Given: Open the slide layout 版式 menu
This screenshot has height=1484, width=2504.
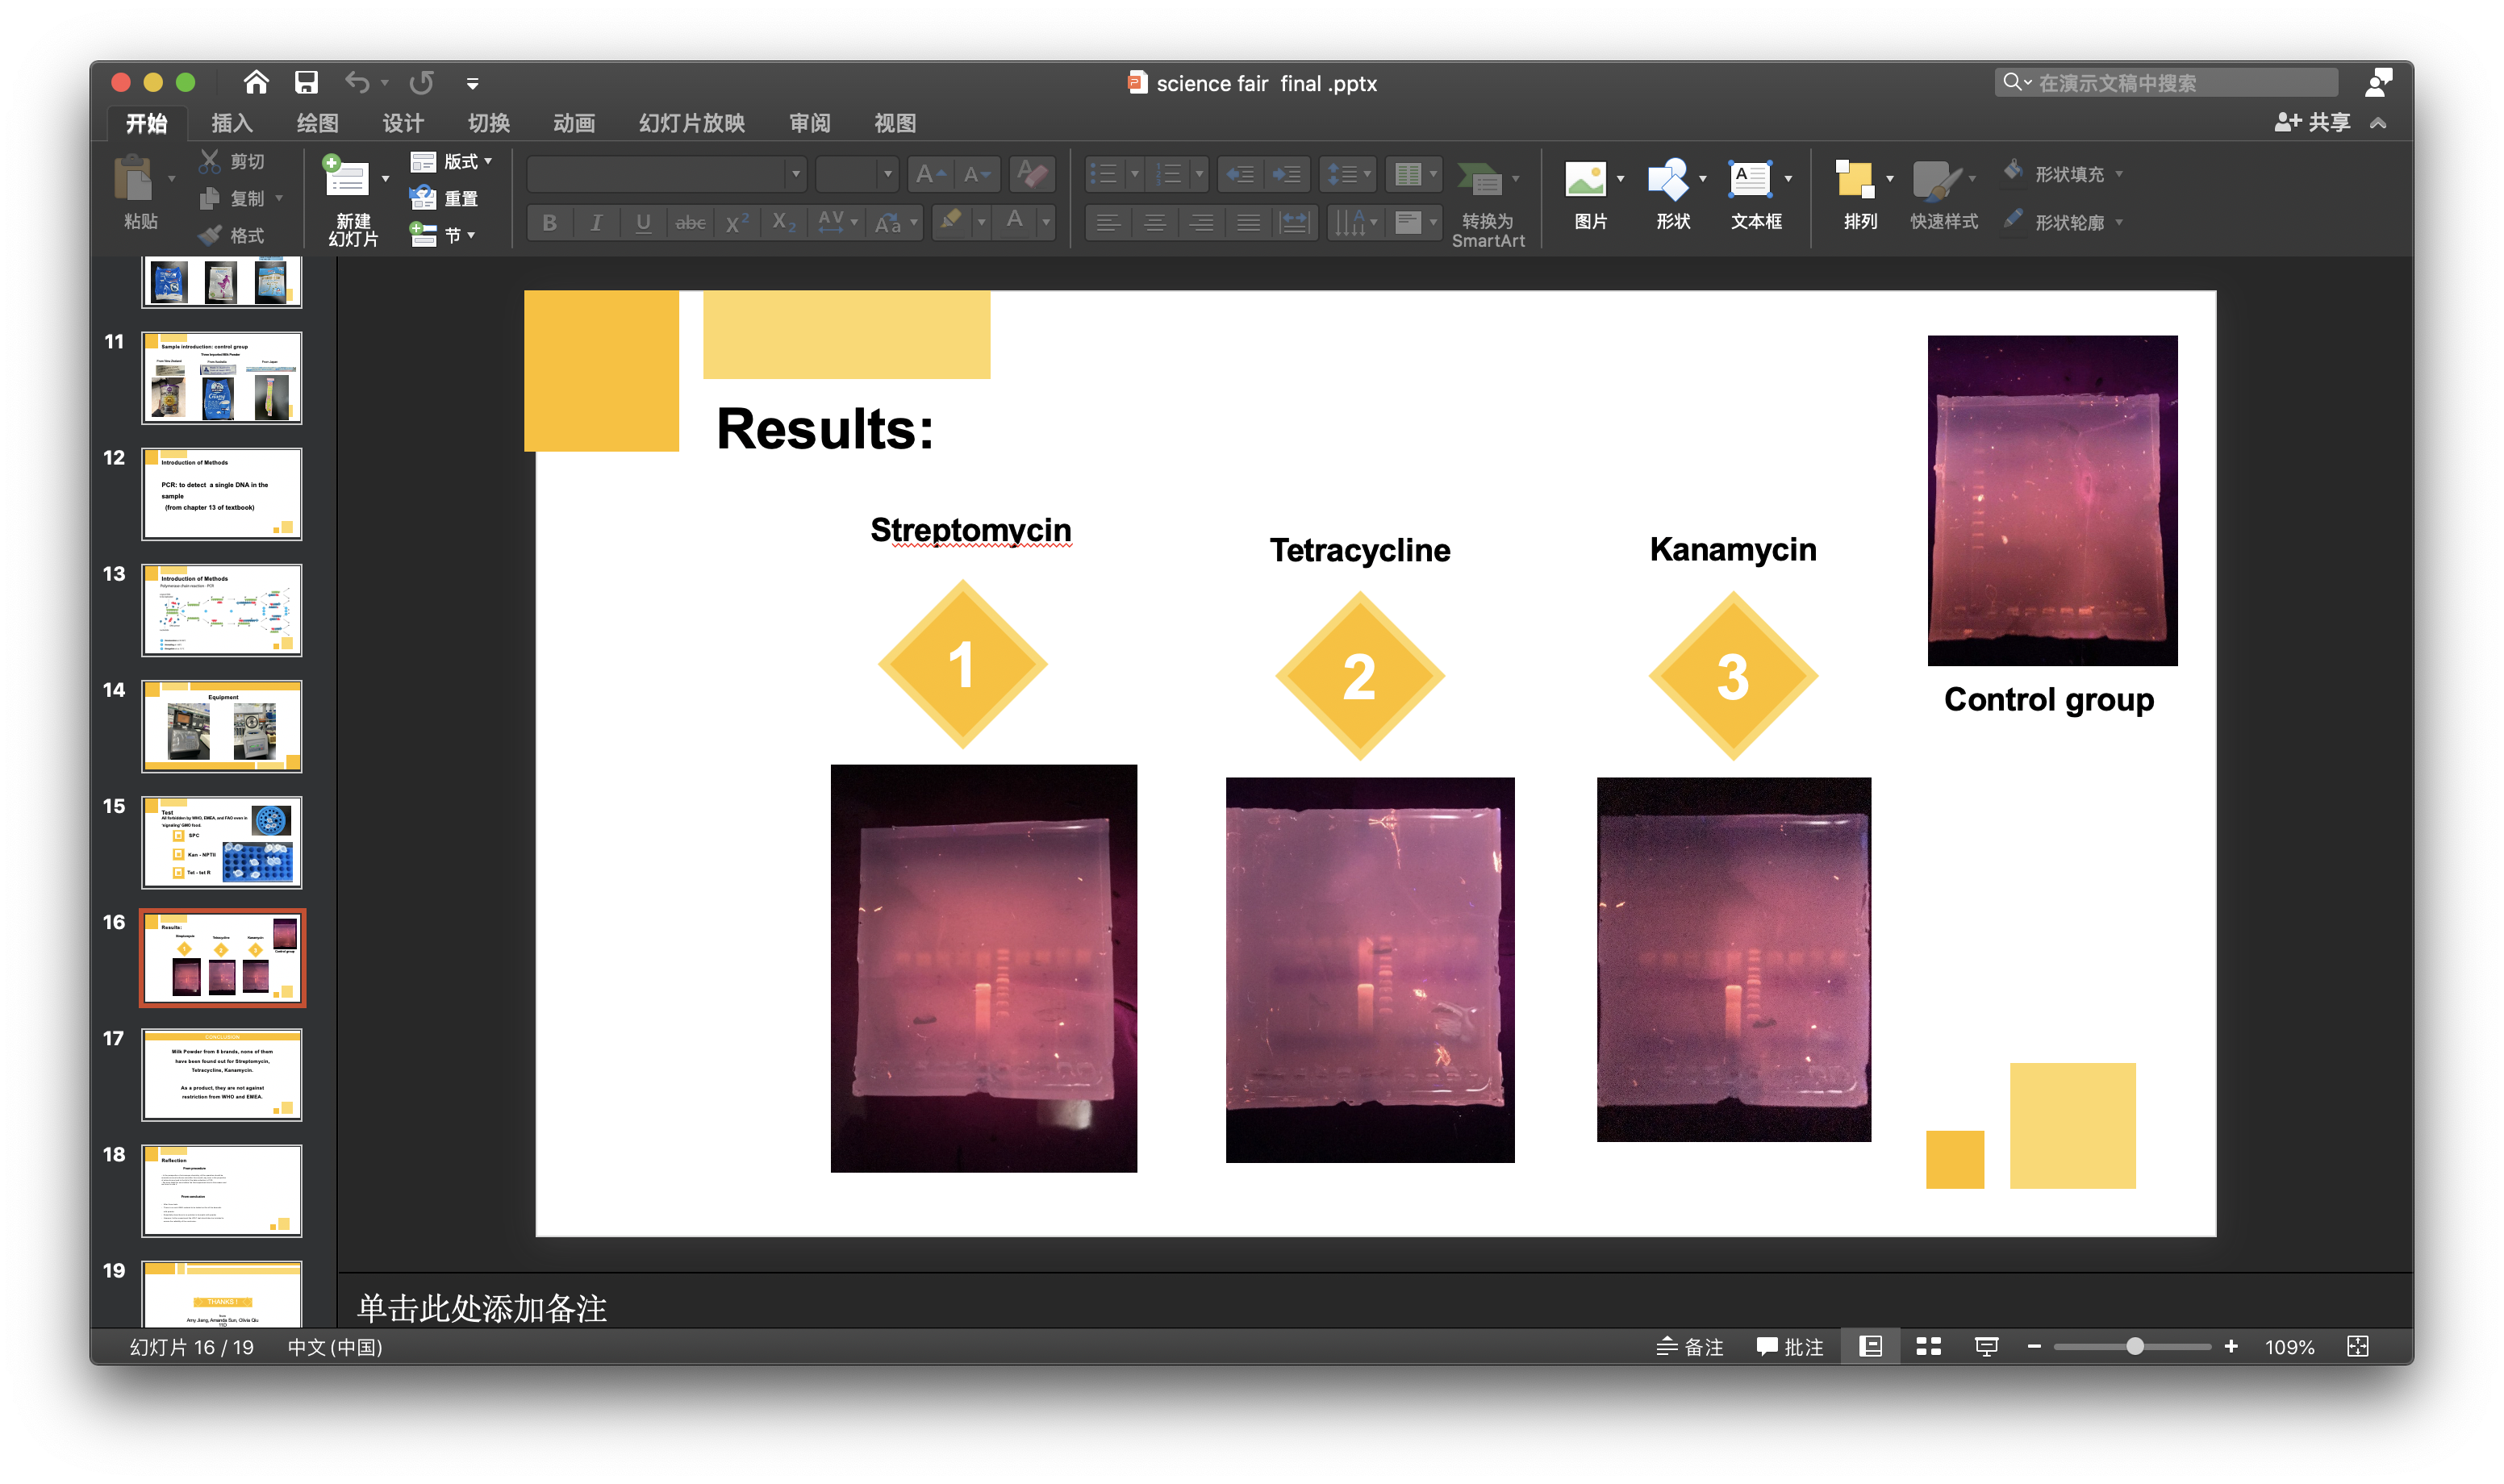Looking at the screenshot, I should pyautogui.click(x=452, y=161).
